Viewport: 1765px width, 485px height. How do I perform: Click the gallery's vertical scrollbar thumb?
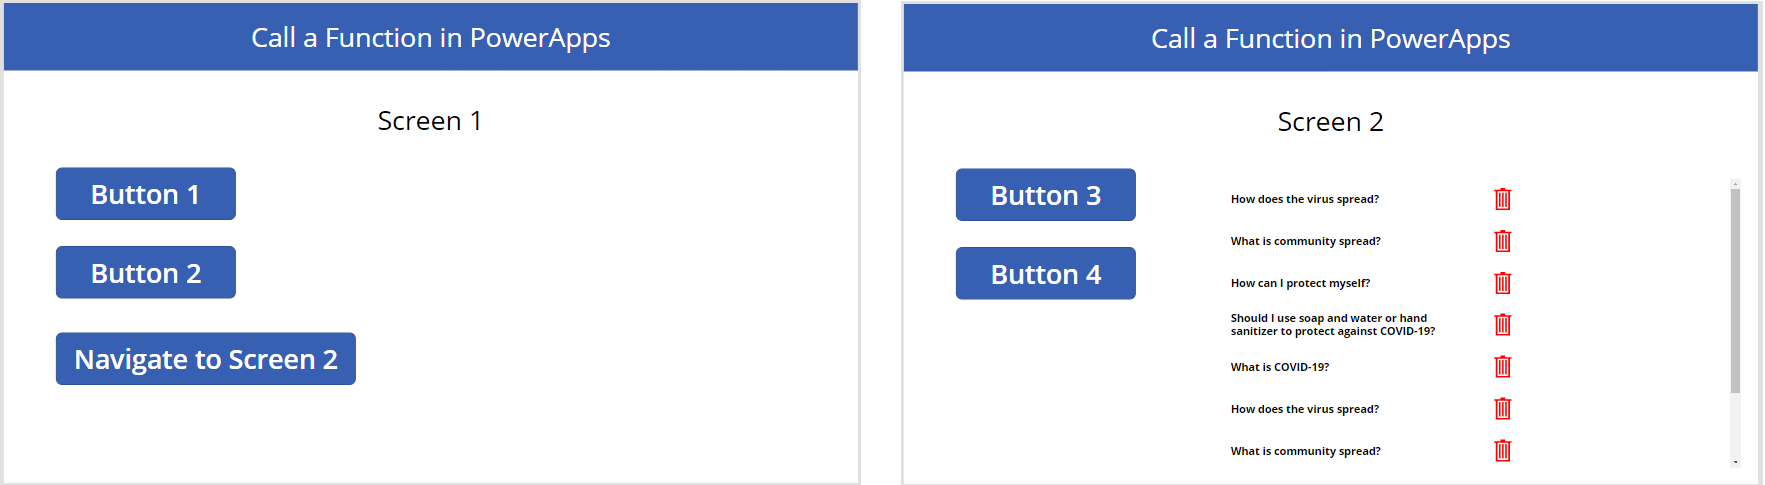click(1735, 290)
